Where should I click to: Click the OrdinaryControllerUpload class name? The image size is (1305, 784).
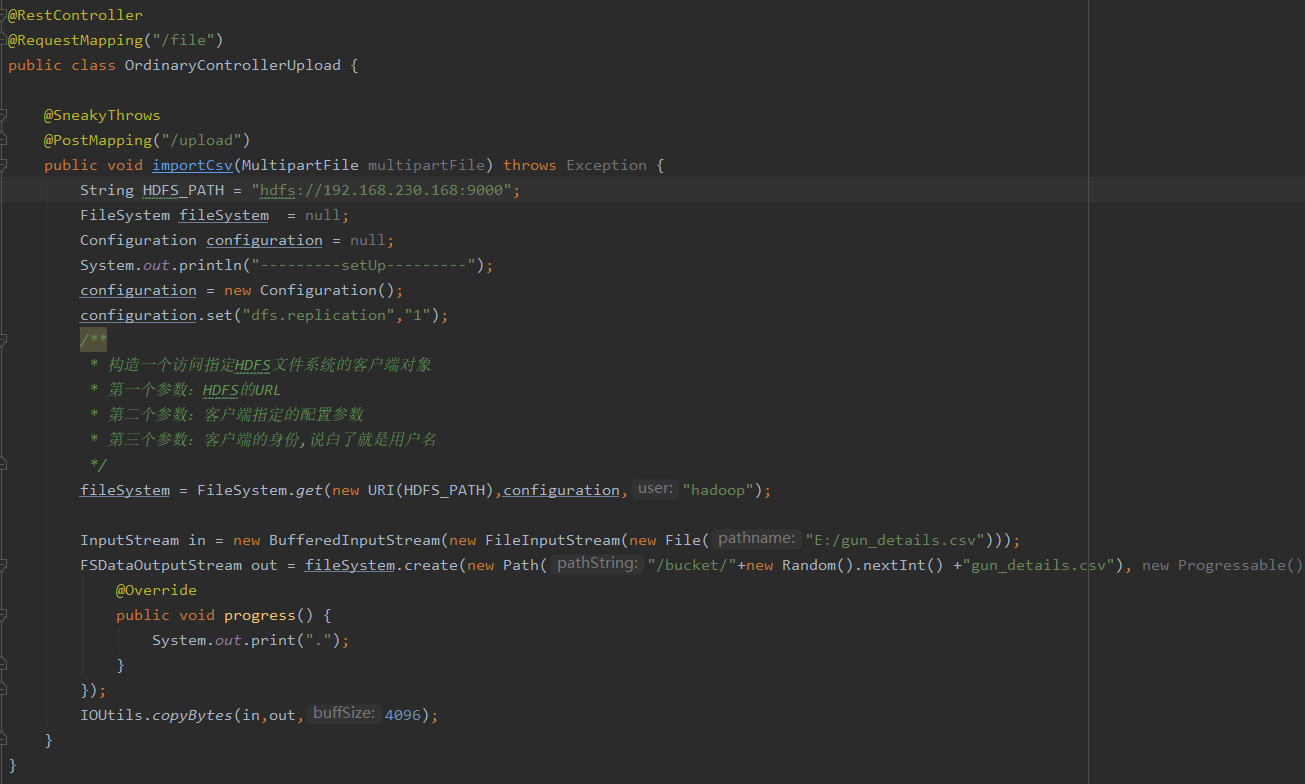coord(232,65)
